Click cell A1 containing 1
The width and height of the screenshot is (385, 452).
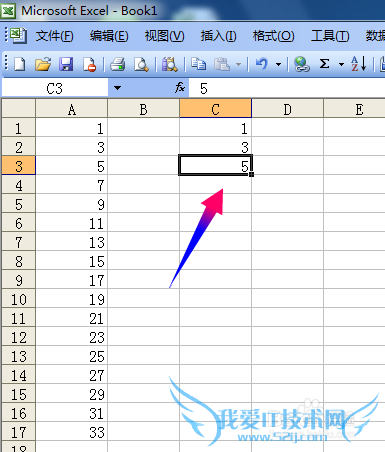click(72, 128)
